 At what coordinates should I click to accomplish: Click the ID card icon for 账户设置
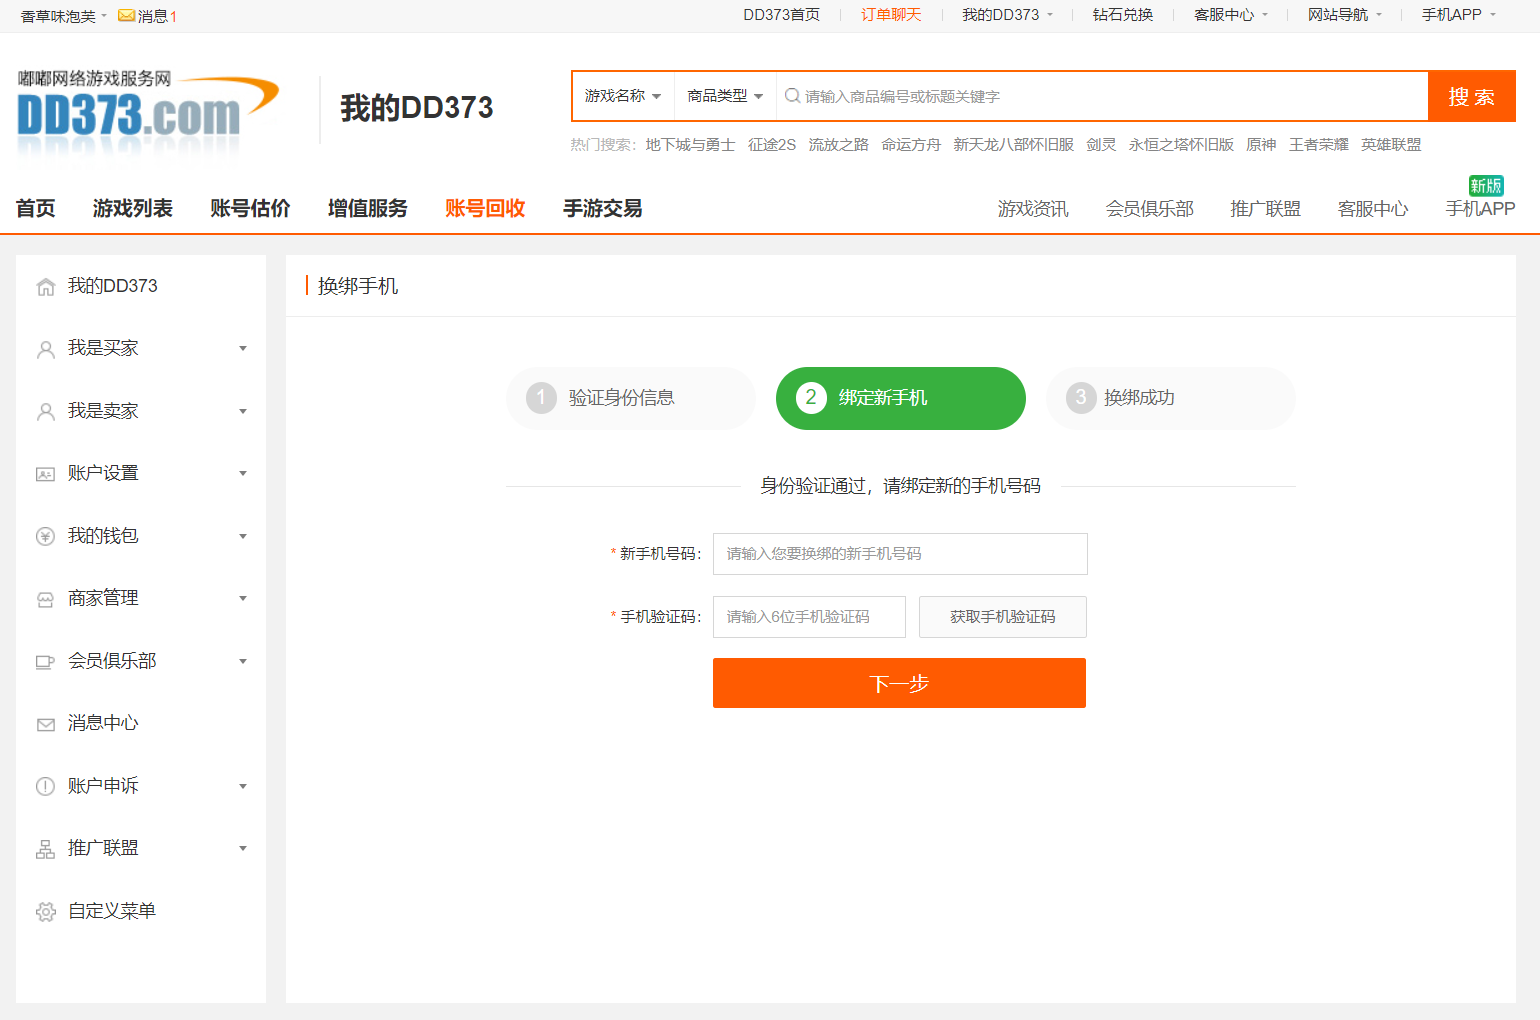(x=46, y=474)
